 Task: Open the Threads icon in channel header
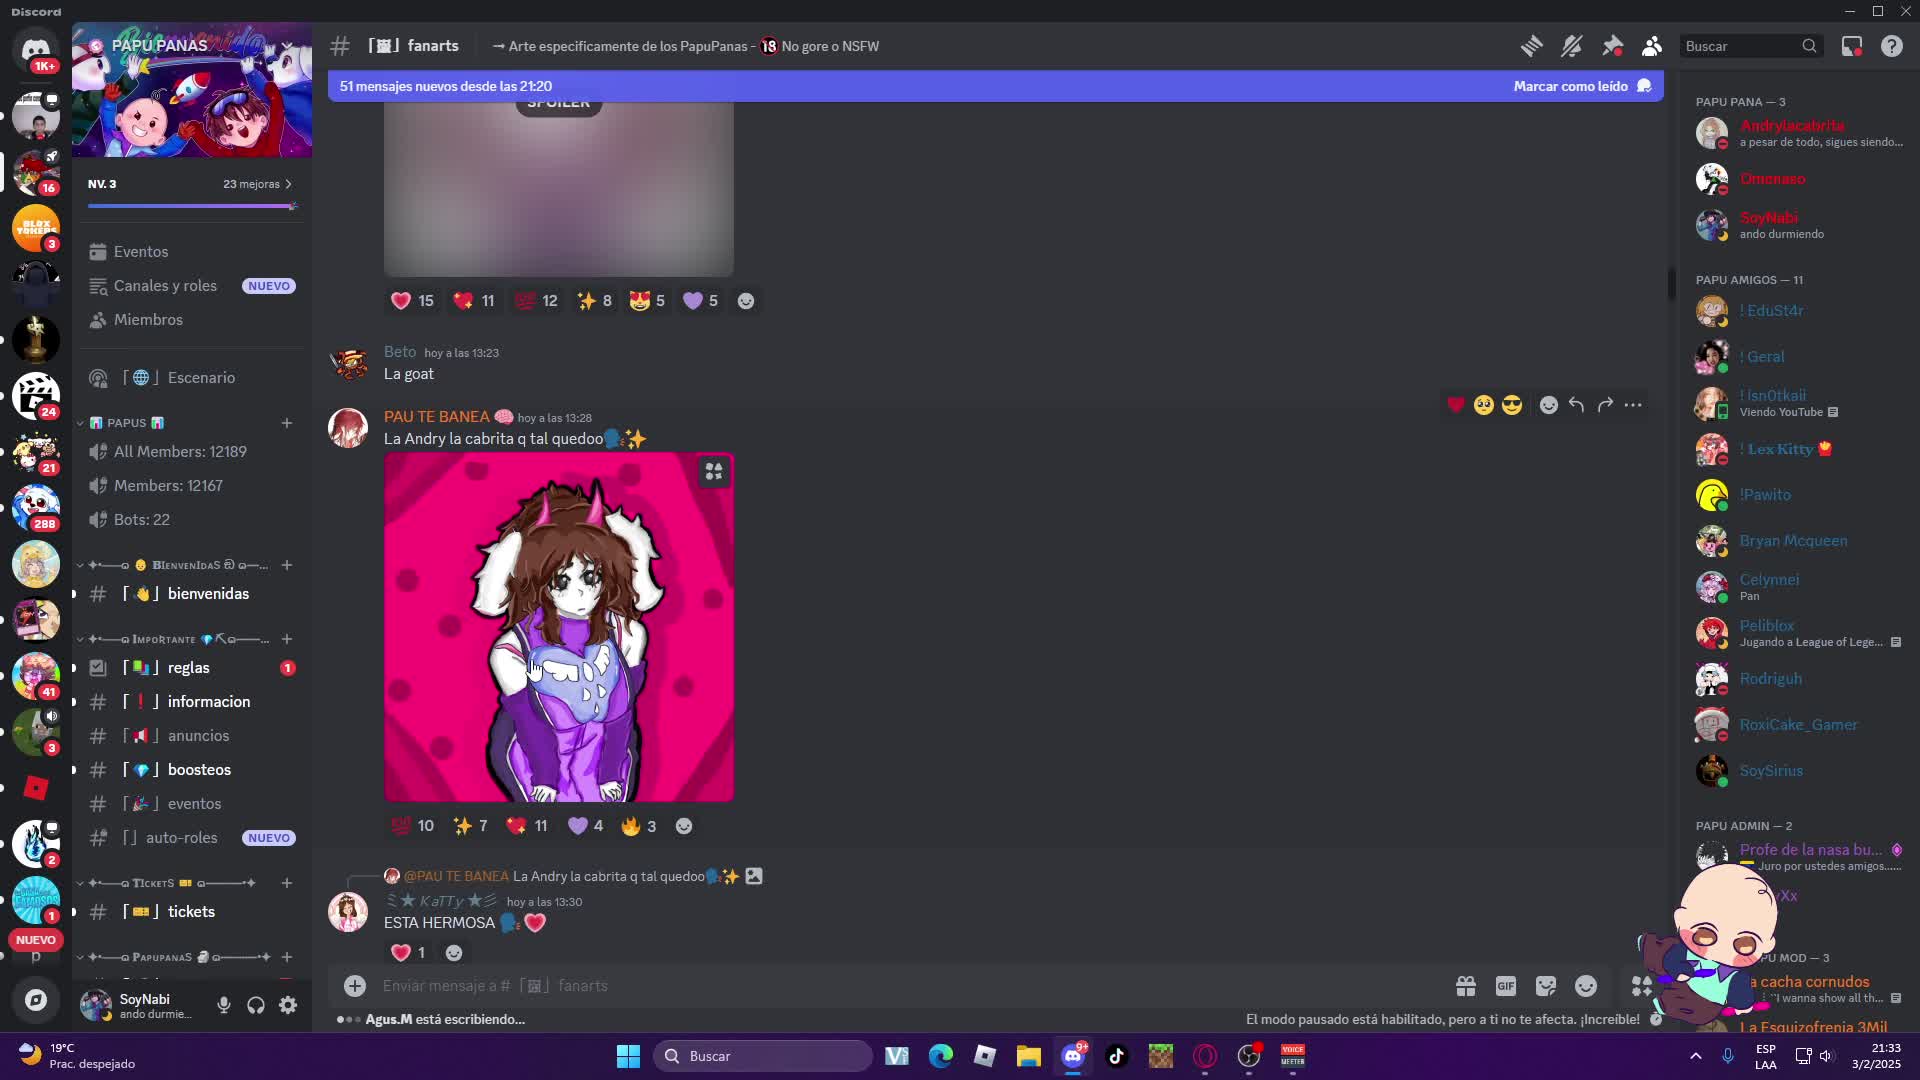tap(1531, 46)
